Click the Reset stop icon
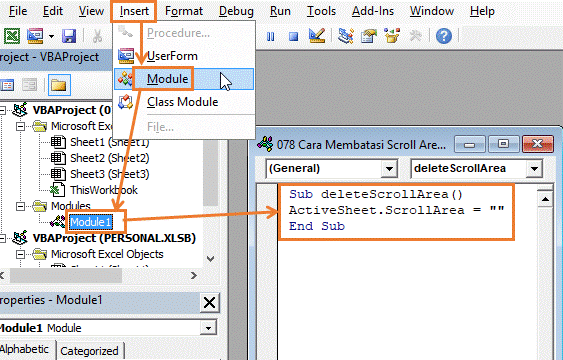This screenshot has width=563, height=360. (294, 36)
